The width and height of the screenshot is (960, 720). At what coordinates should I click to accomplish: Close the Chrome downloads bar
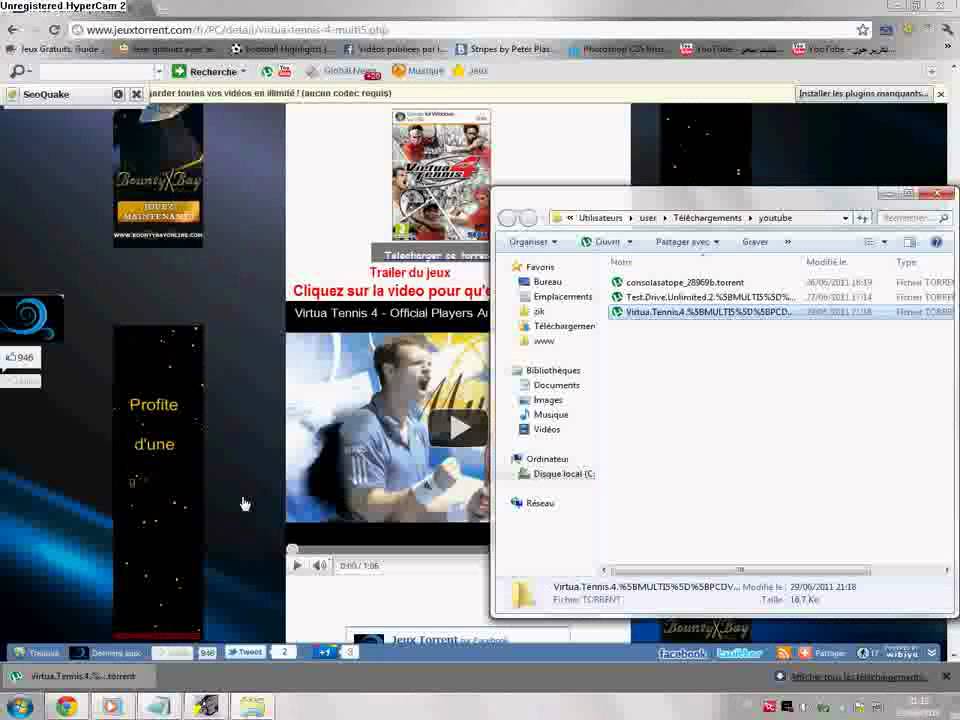[x=946, y=676]
